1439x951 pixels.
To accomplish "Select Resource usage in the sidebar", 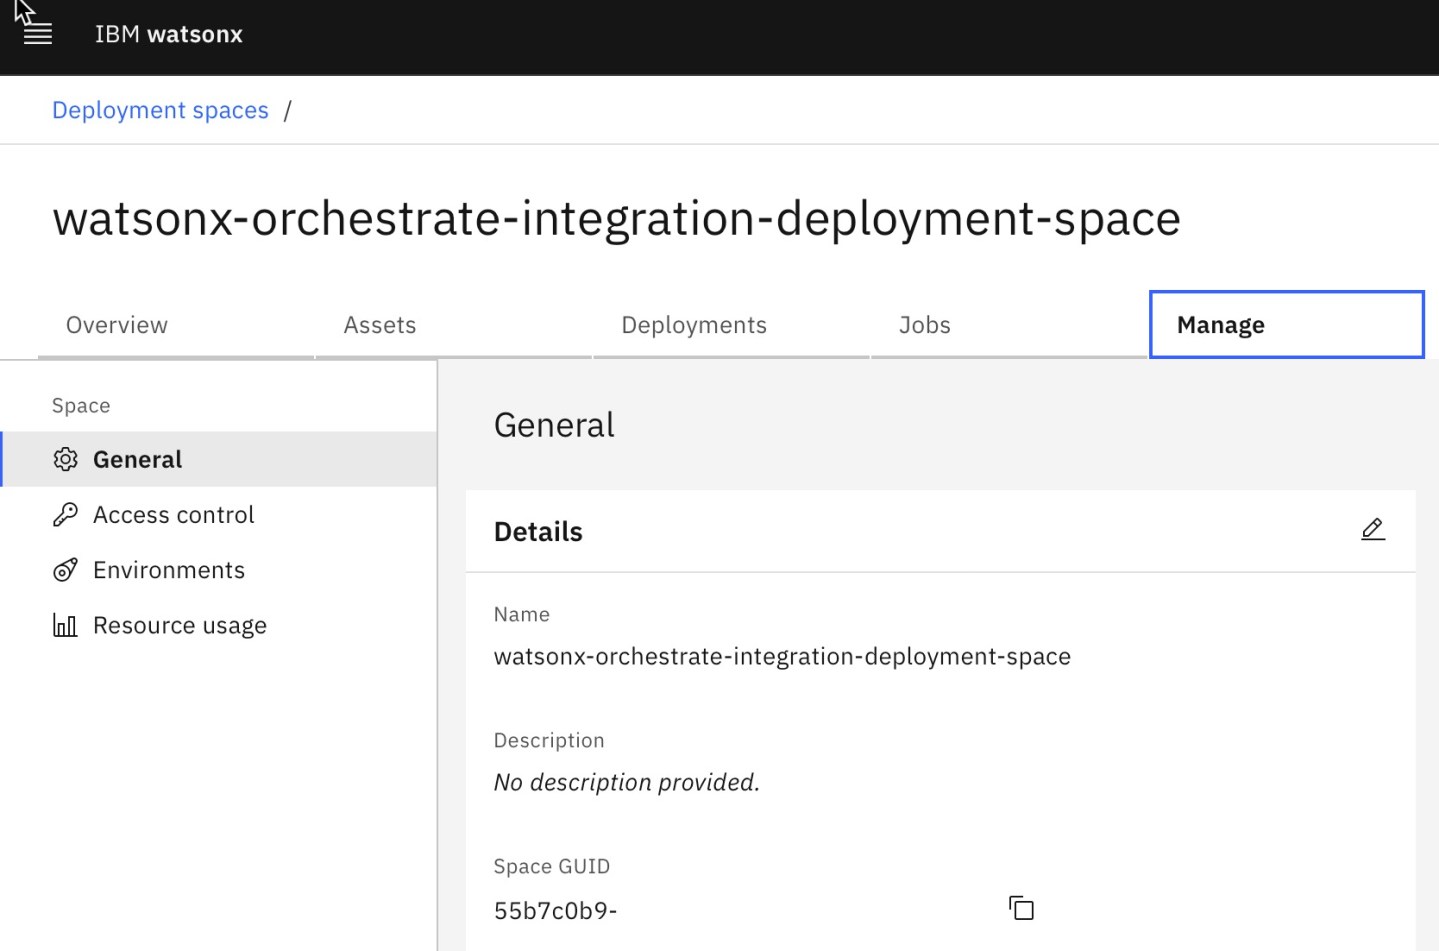I will pyautogui.click(x=179, y=624).
